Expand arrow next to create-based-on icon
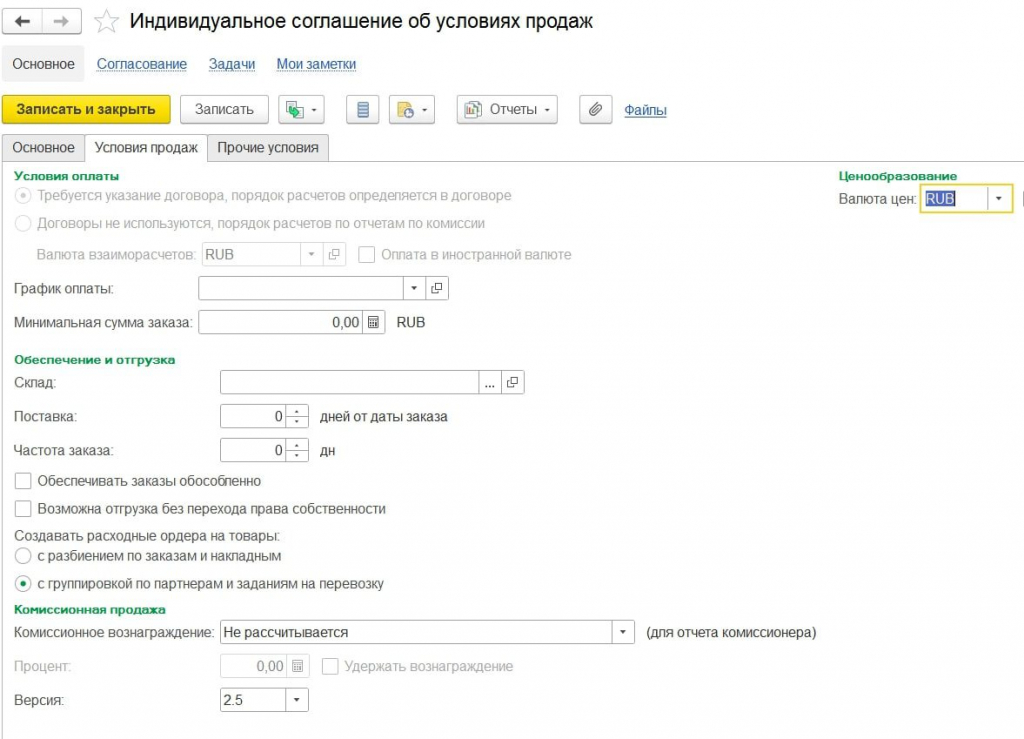This screenshot has width=1024, height=739. pyautogui.click(x=314, y=110)
